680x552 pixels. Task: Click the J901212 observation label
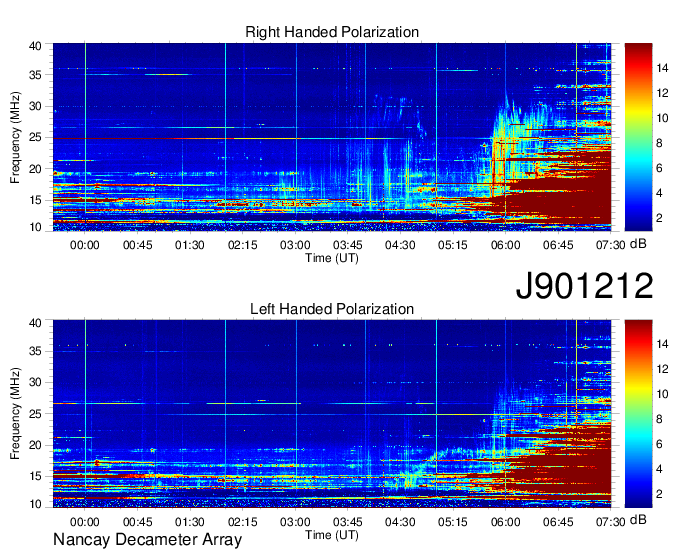pyautogui.click(x=584, y=286)
